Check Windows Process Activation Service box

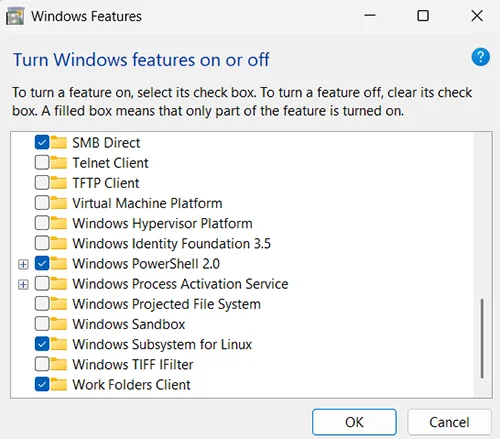click(42, 283)
